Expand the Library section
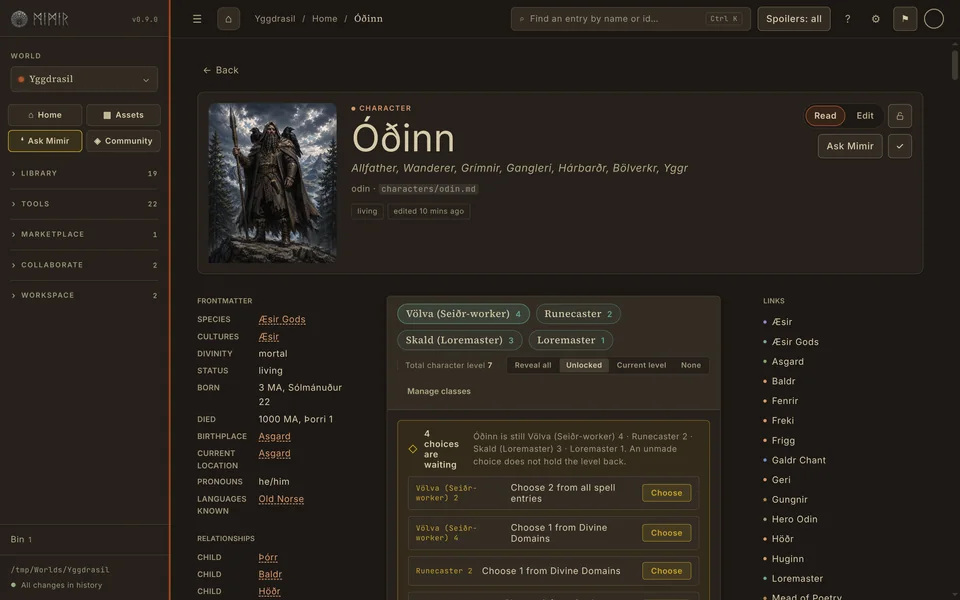960x600 pixels. point(84,173)
